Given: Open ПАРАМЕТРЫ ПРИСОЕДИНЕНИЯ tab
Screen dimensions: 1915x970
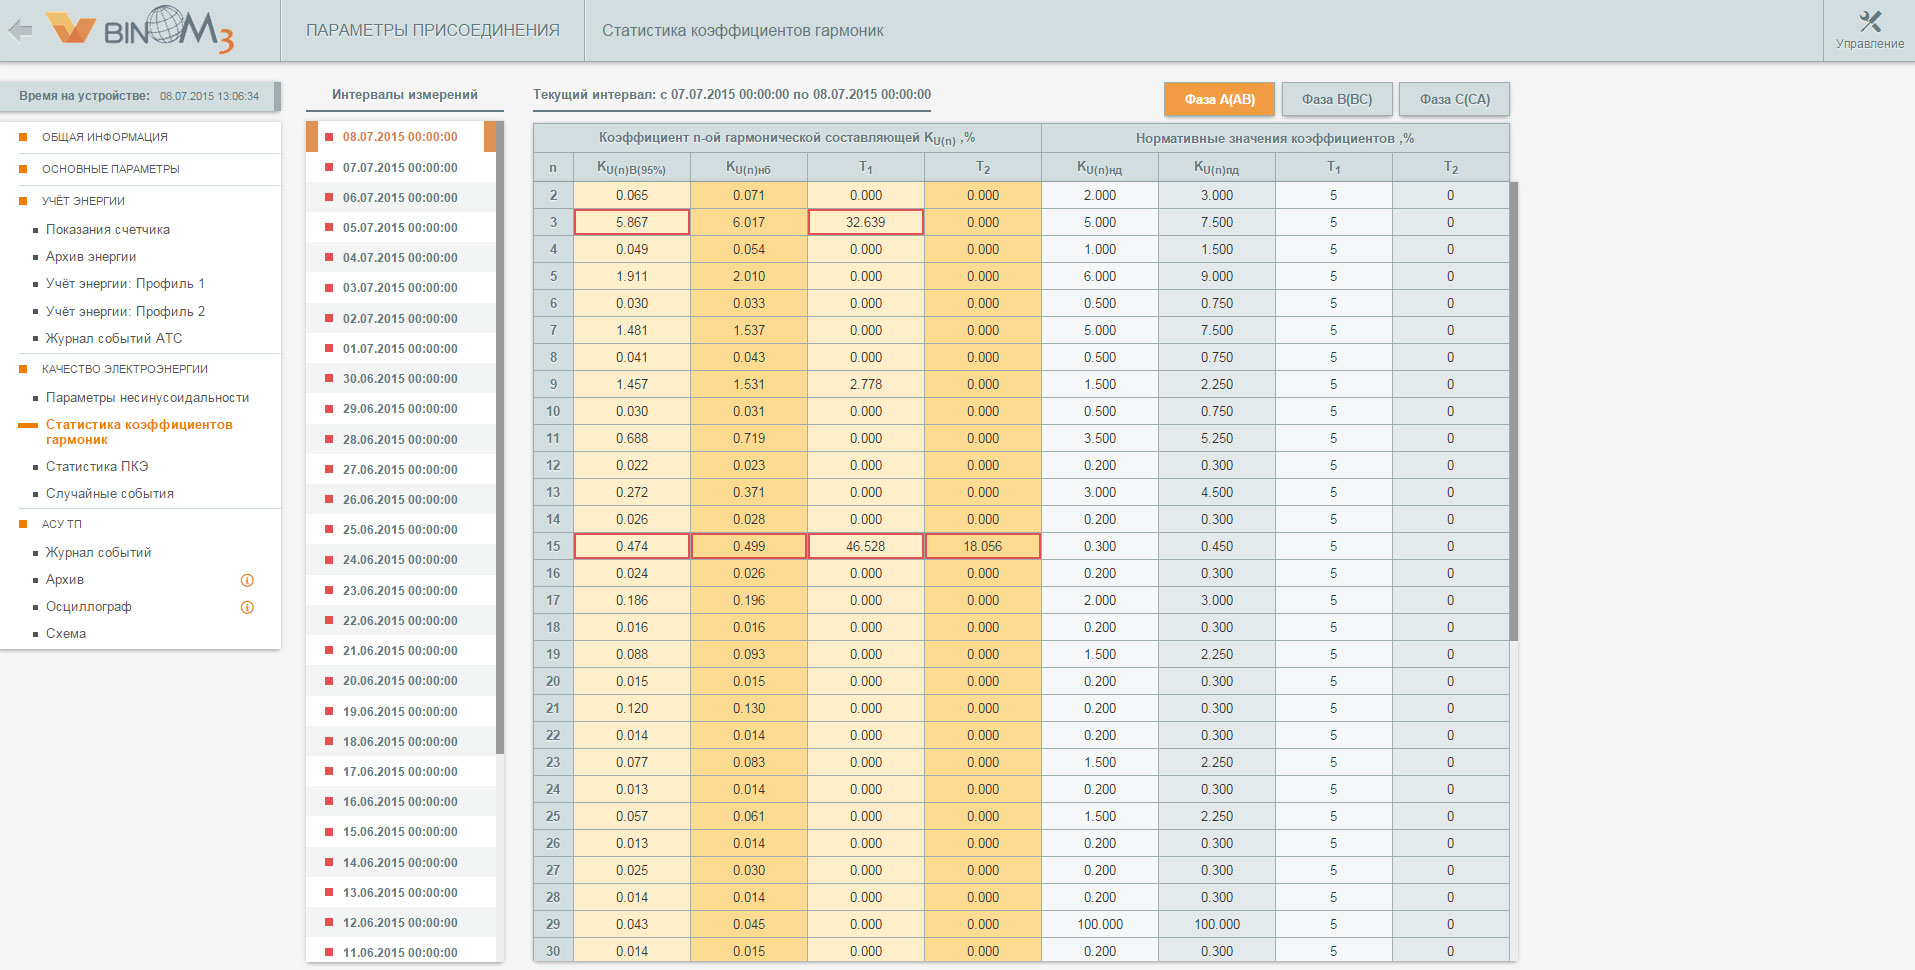Looking at the screenshot, I should (432, 31).
